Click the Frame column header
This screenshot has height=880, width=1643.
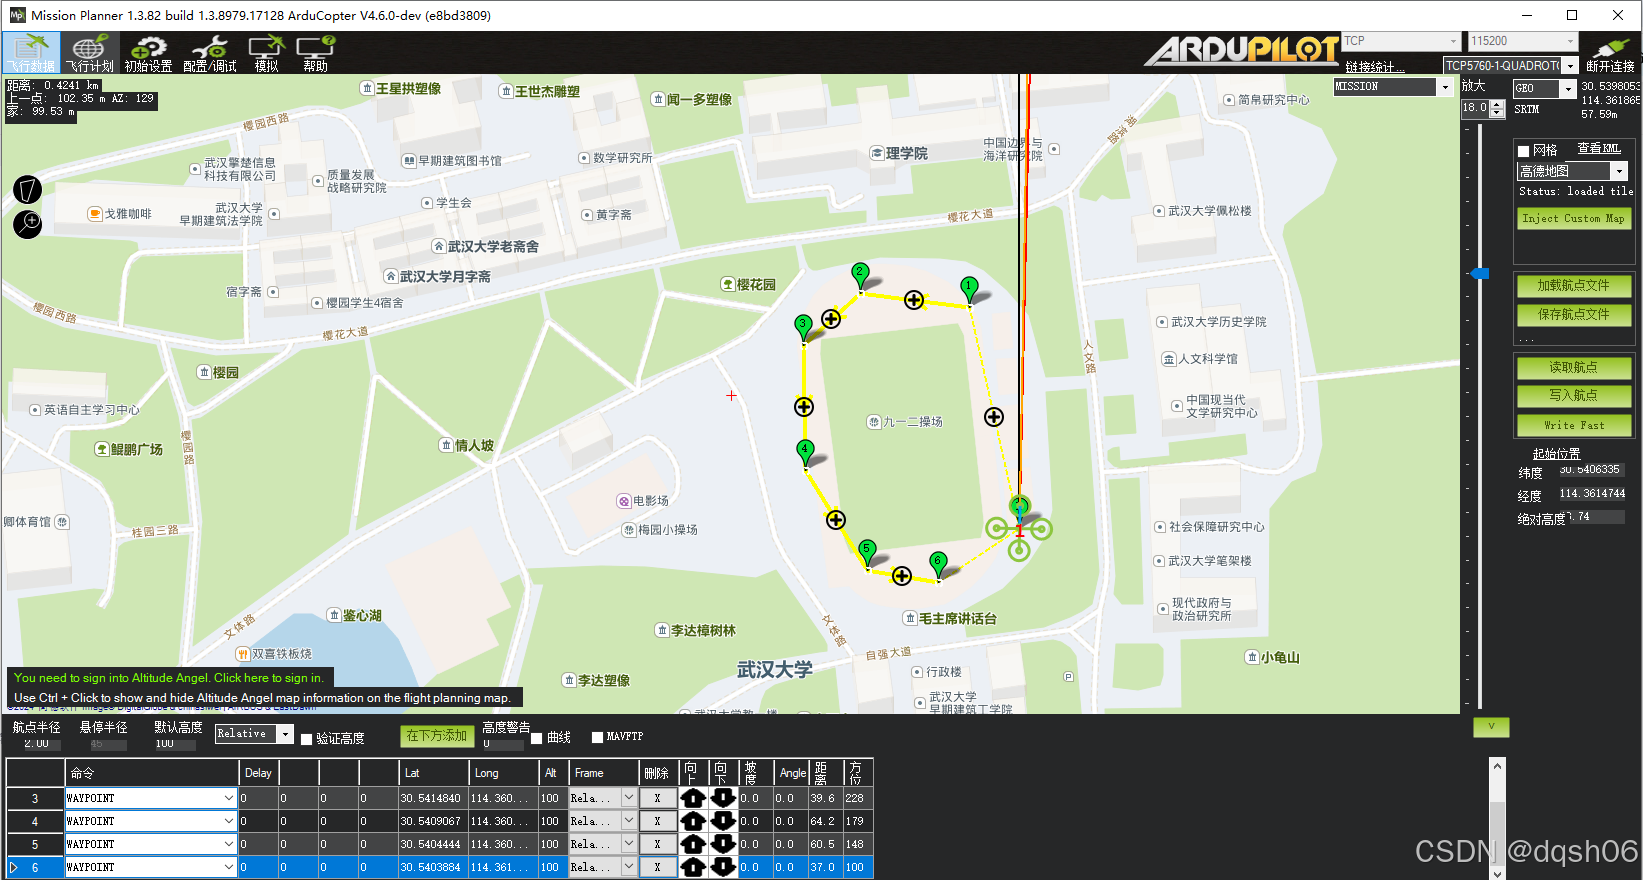603,773
